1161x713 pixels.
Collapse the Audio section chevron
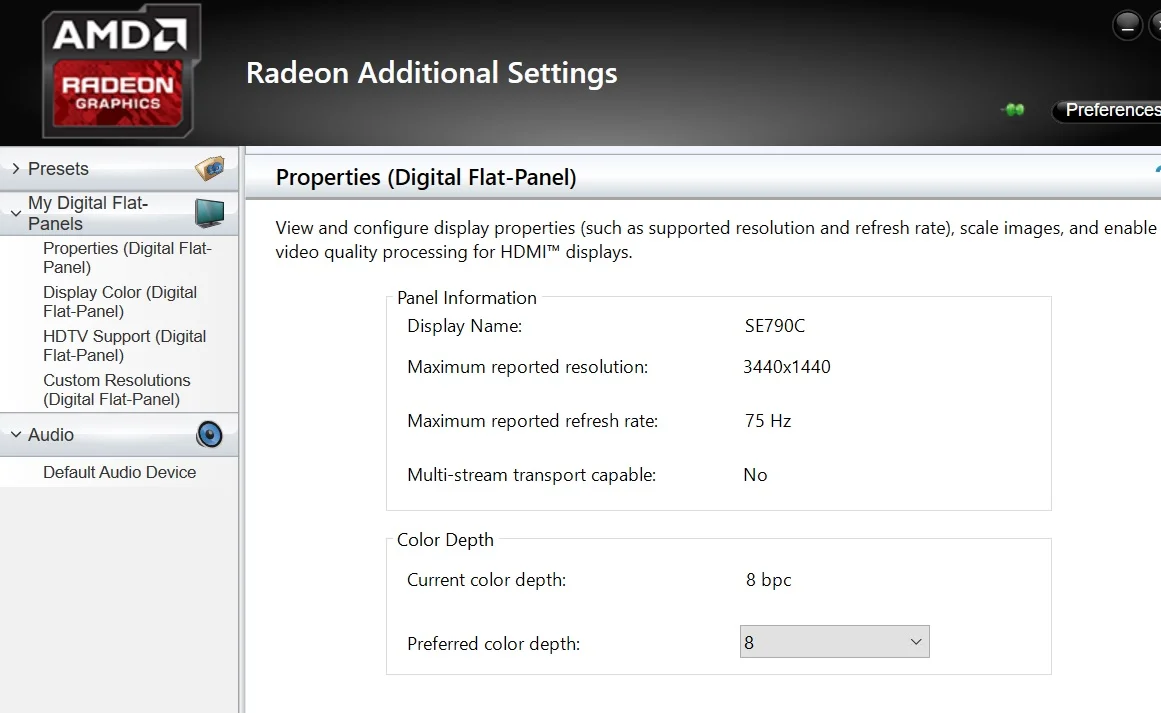16,435
